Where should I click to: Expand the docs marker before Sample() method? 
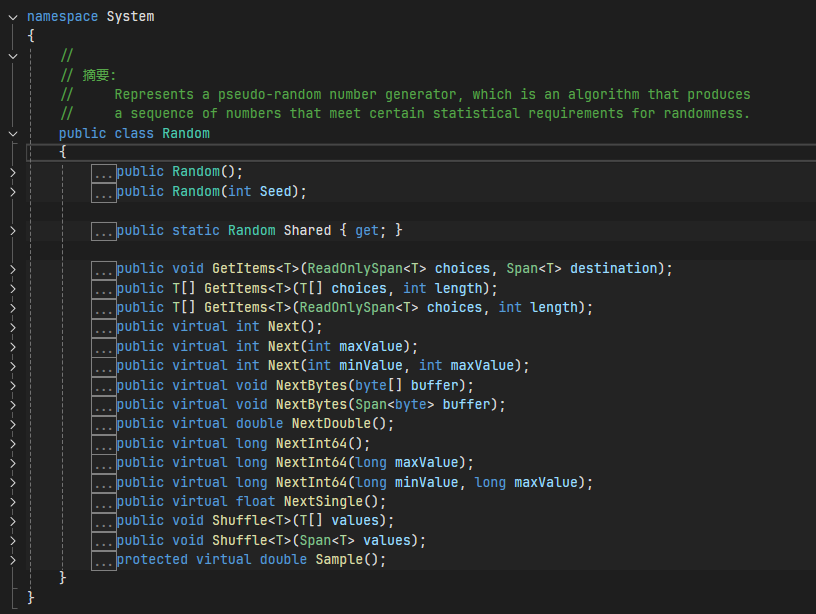[103, 559]
